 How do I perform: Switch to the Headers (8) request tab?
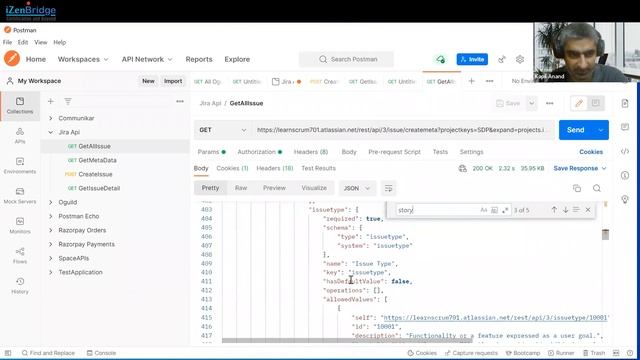point(311,152)
